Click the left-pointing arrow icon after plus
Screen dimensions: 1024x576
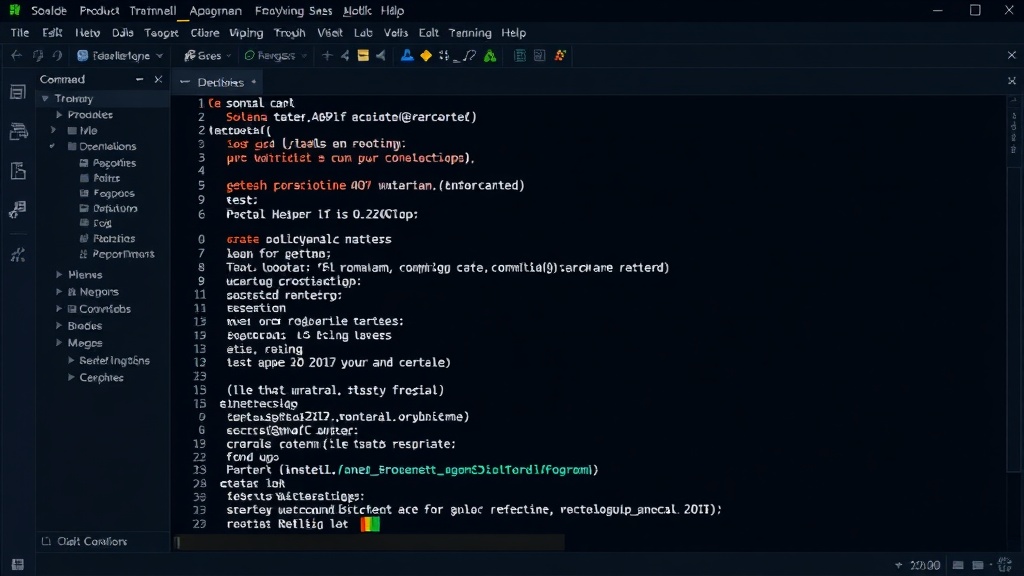(345, 56)
